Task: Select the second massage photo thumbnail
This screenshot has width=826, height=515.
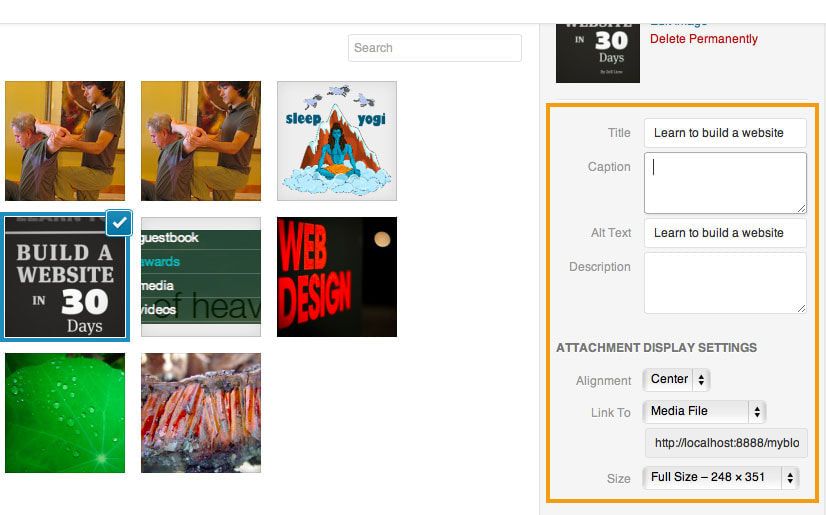Action: (201, 141)
